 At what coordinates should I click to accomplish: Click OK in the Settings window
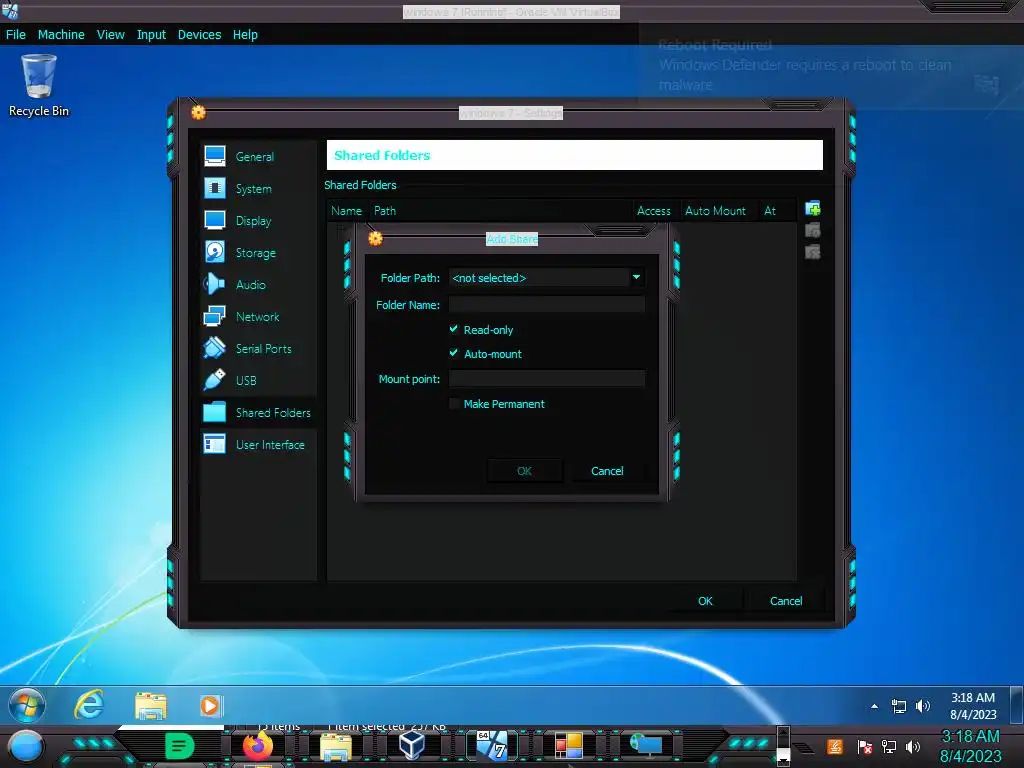click(x=705, y=601)
